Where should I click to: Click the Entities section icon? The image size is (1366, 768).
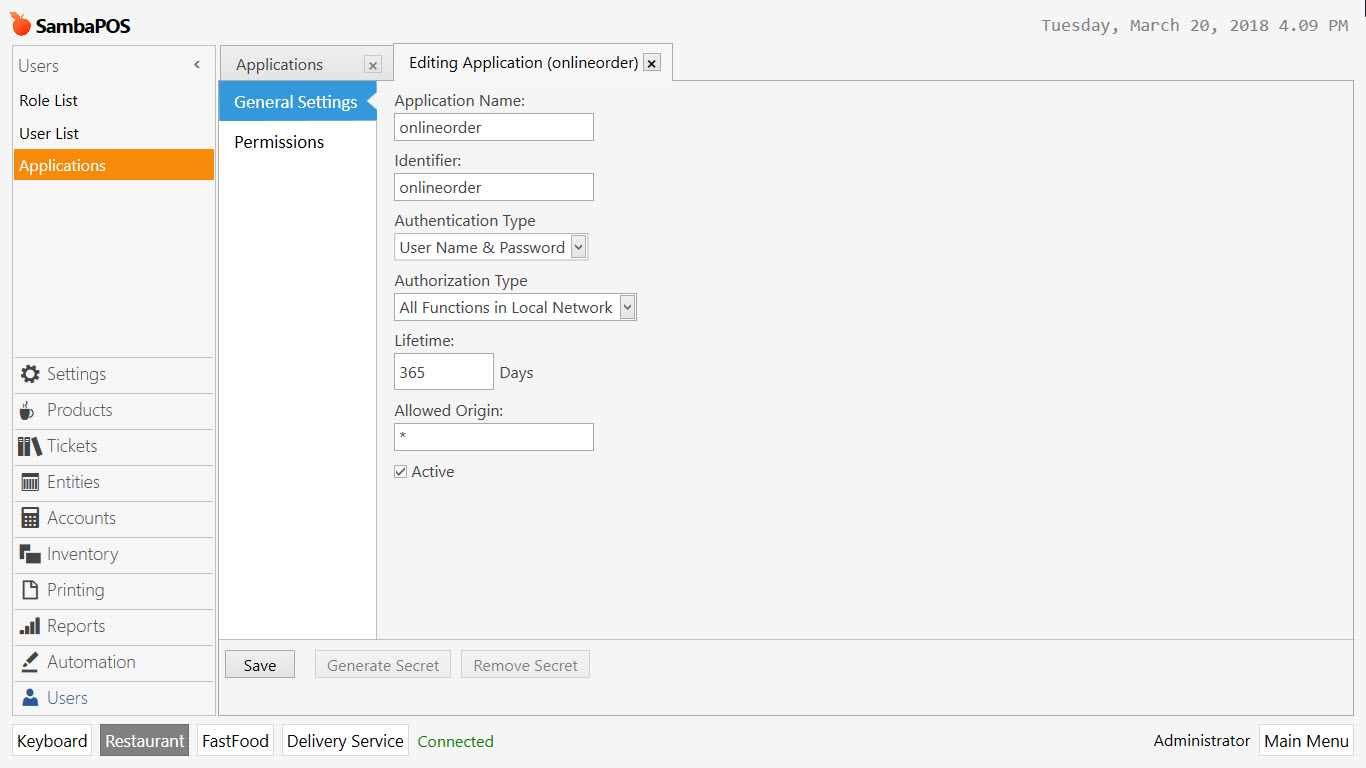pyautogui.click(x=30, y=483)
